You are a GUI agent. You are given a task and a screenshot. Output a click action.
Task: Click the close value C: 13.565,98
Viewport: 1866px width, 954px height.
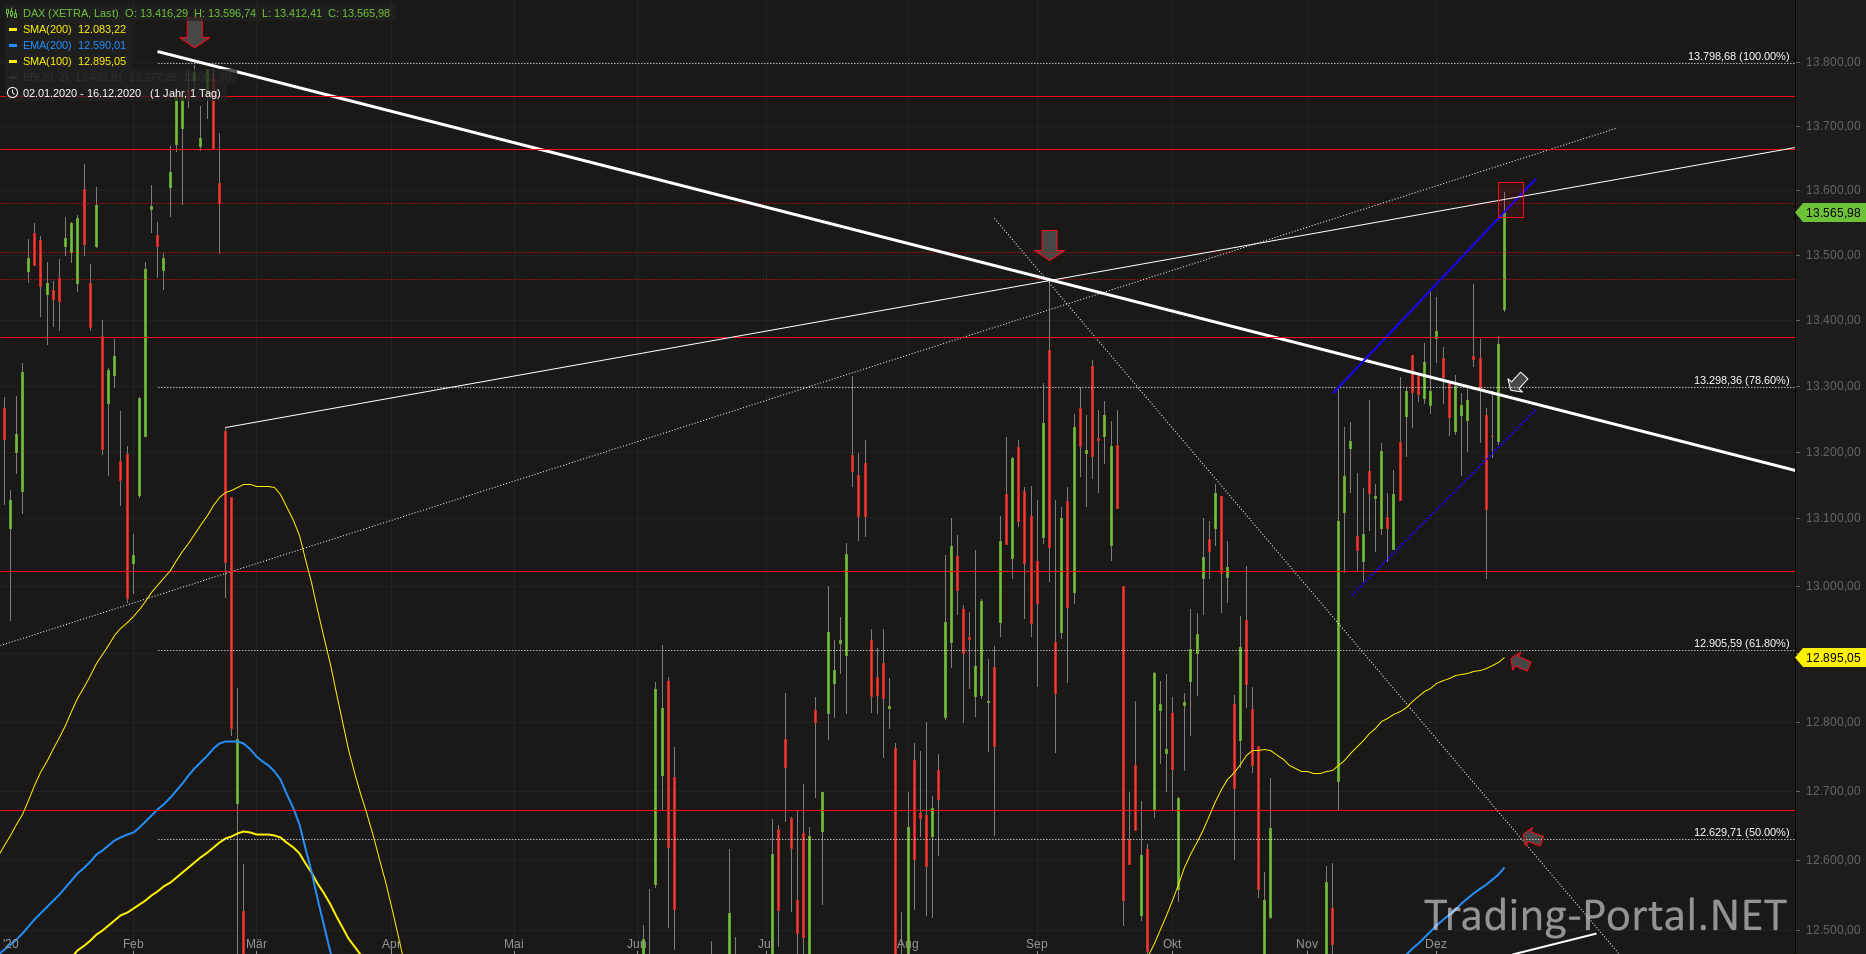coord(359,13)
